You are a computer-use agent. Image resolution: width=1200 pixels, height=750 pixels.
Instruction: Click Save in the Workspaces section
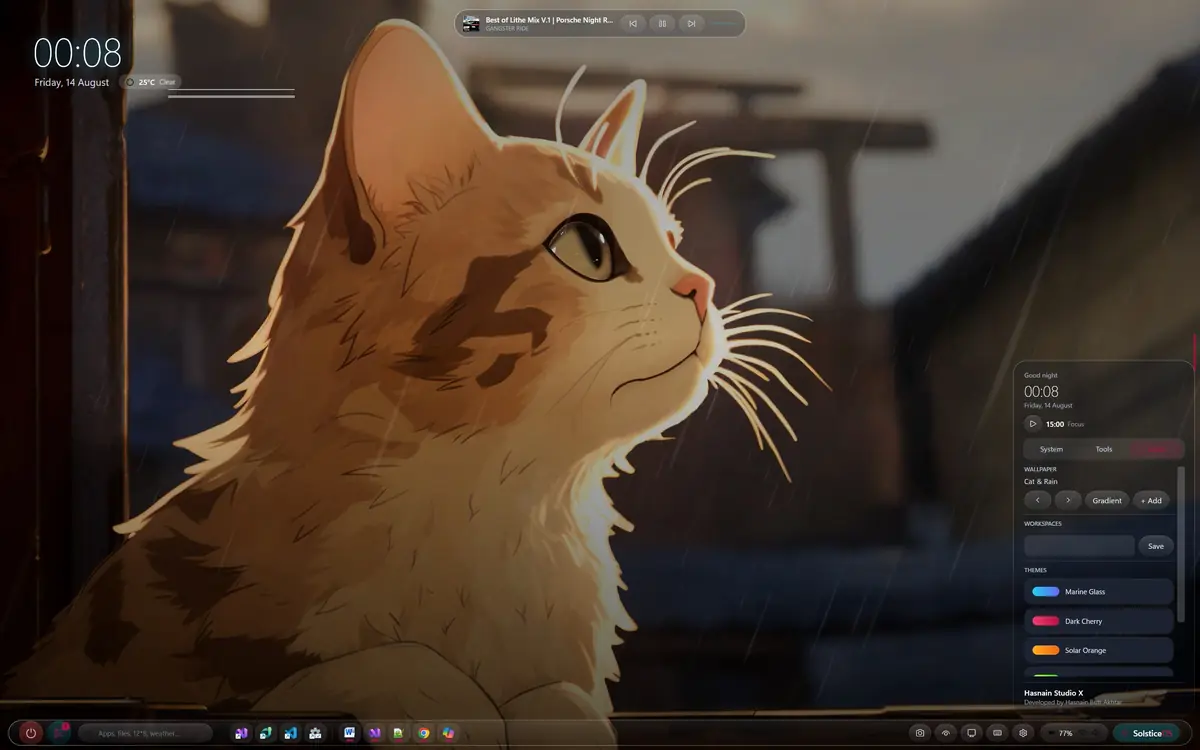[1156, 546]
